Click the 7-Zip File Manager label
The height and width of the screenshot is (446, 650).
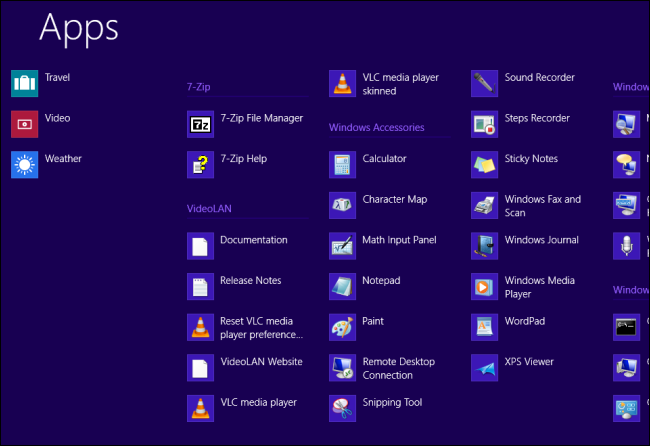[x=262, y=118]
